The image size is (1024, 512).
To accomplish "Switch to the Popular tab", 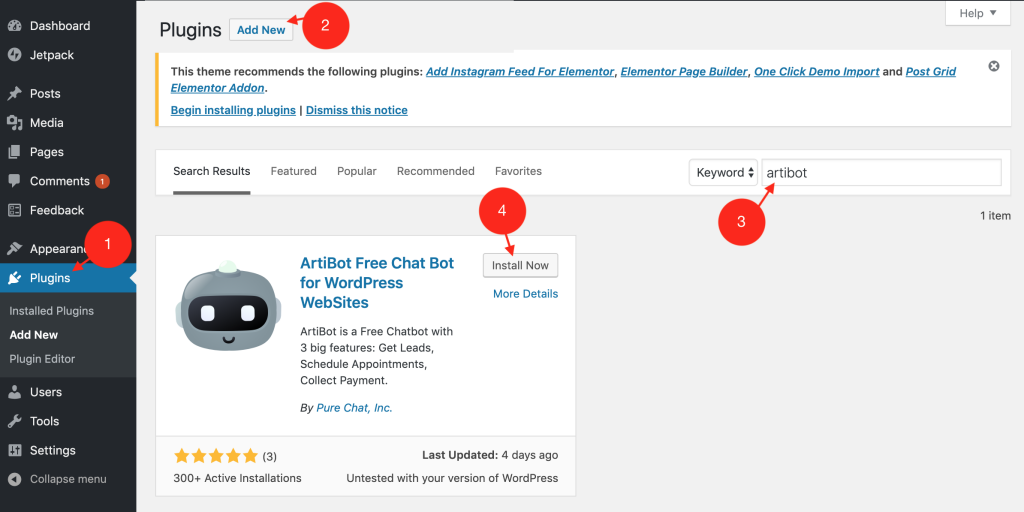I will point(357,171).
